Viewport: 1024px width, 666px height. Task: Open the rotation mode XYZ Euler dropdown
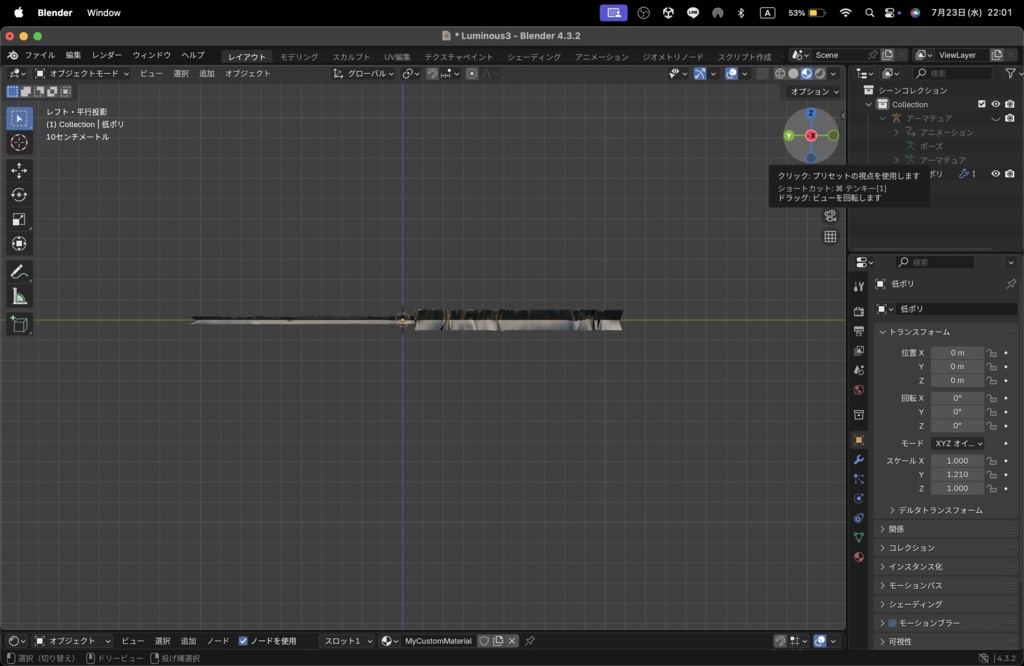tap(957, 443)
